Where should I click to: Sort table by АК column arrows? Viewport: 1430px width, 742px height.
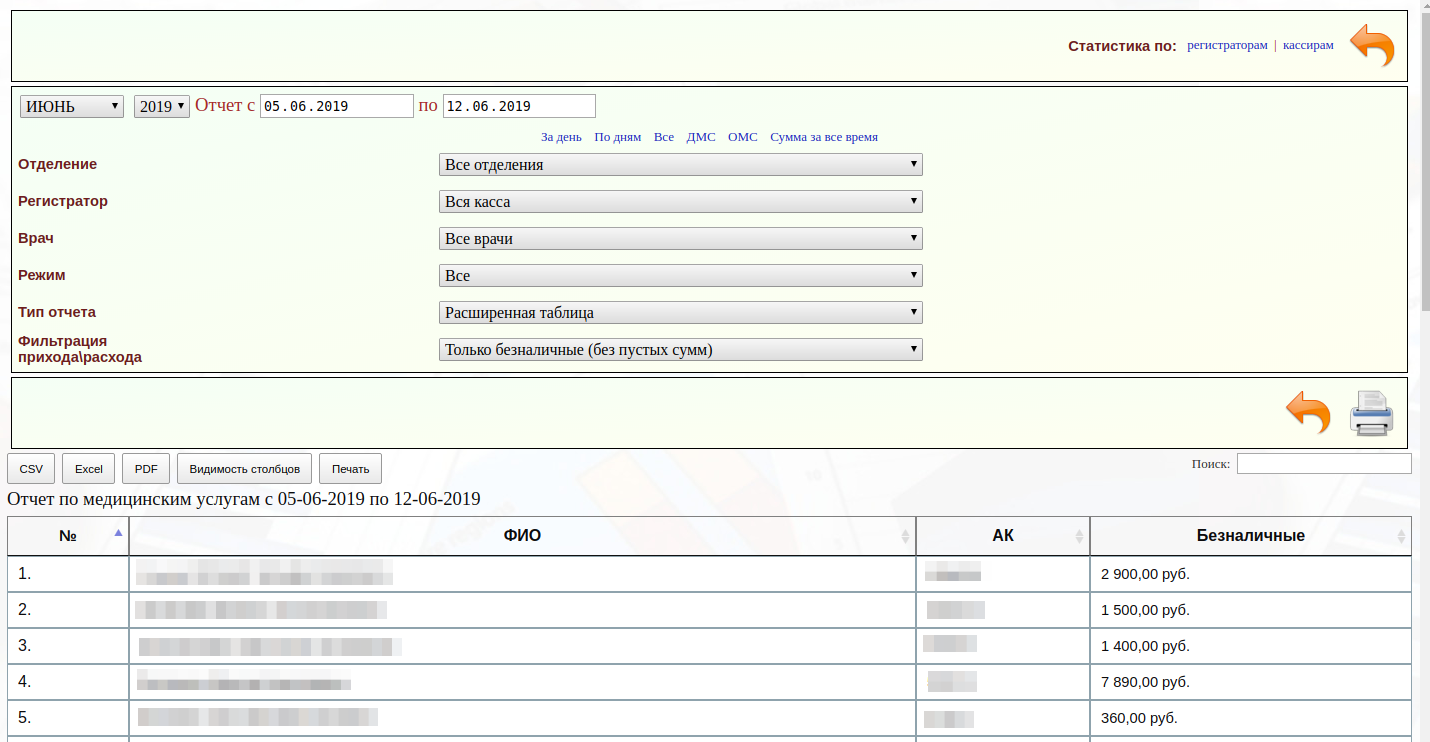[x=1079, y=536]
